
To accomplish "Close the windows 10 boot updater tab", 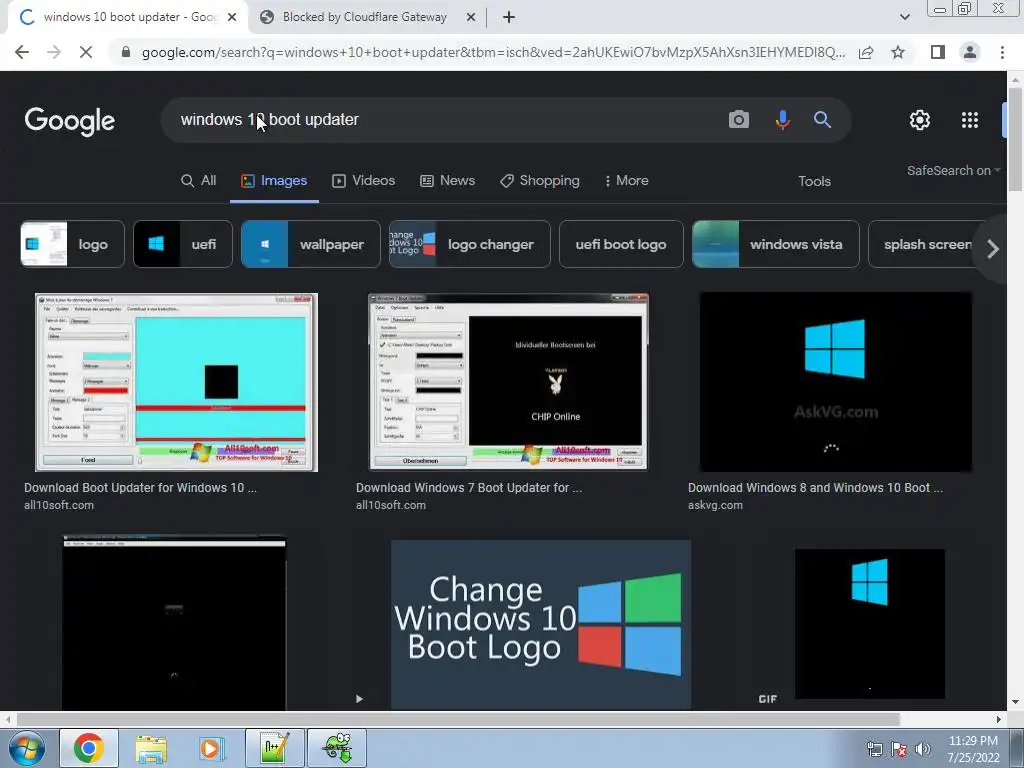I will tap(232, 18).
